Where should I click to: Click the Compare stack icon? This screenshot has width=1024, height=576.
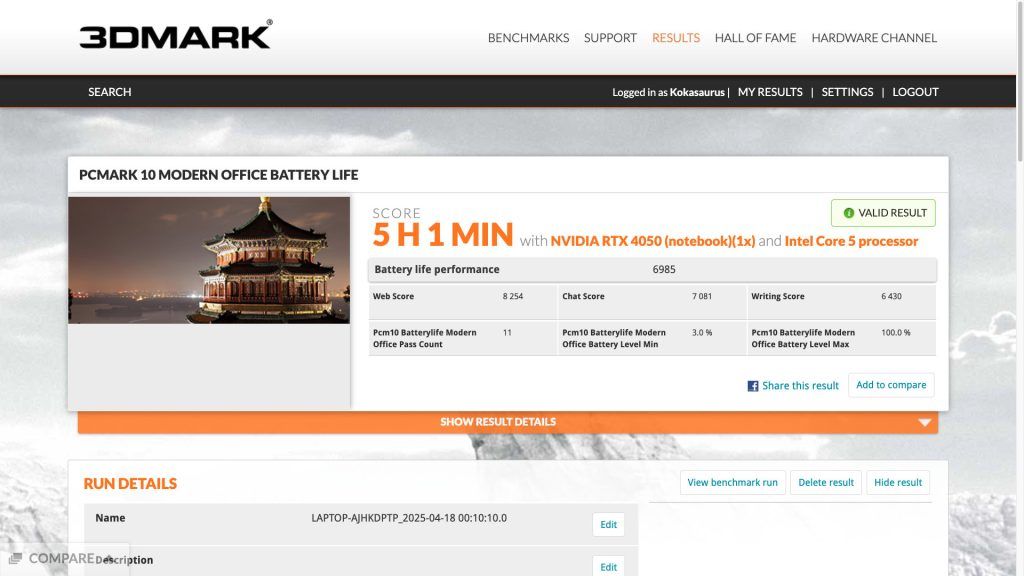tap(16, 558)
